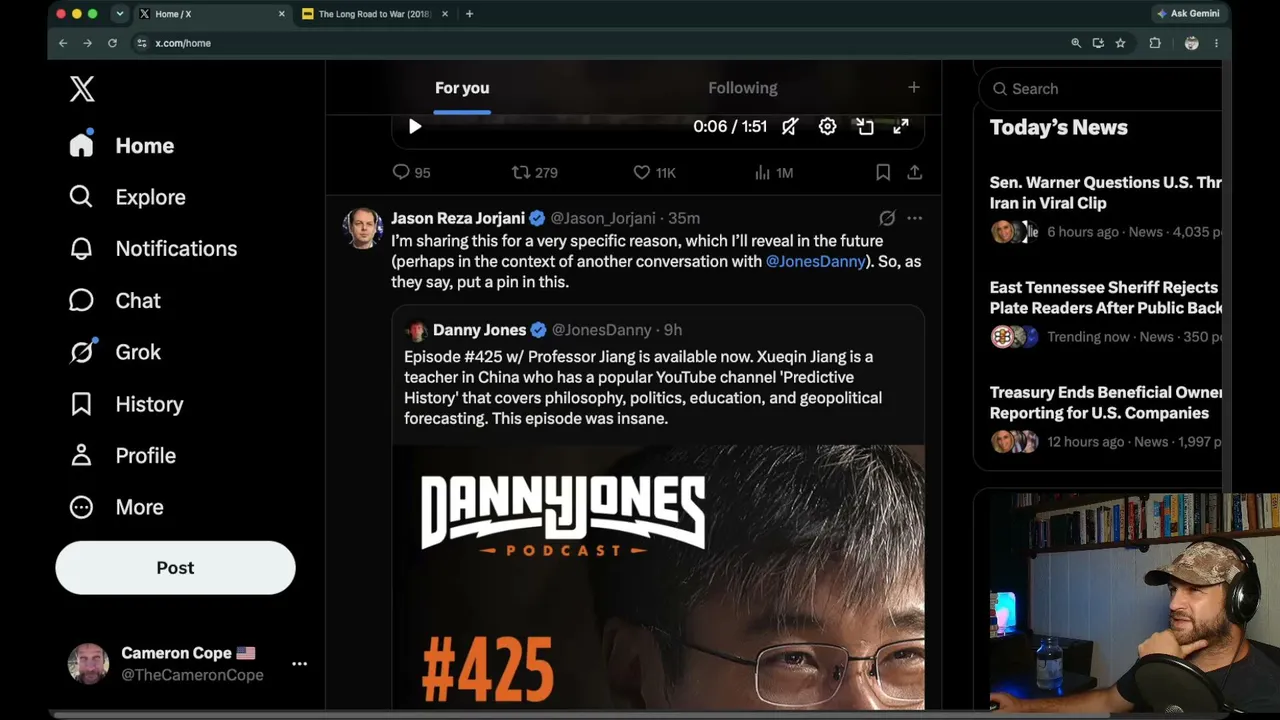Open Treasury Ends Beneficial Ownership story
Screen dimensions: 1280x720
[x=1105, y=403]
